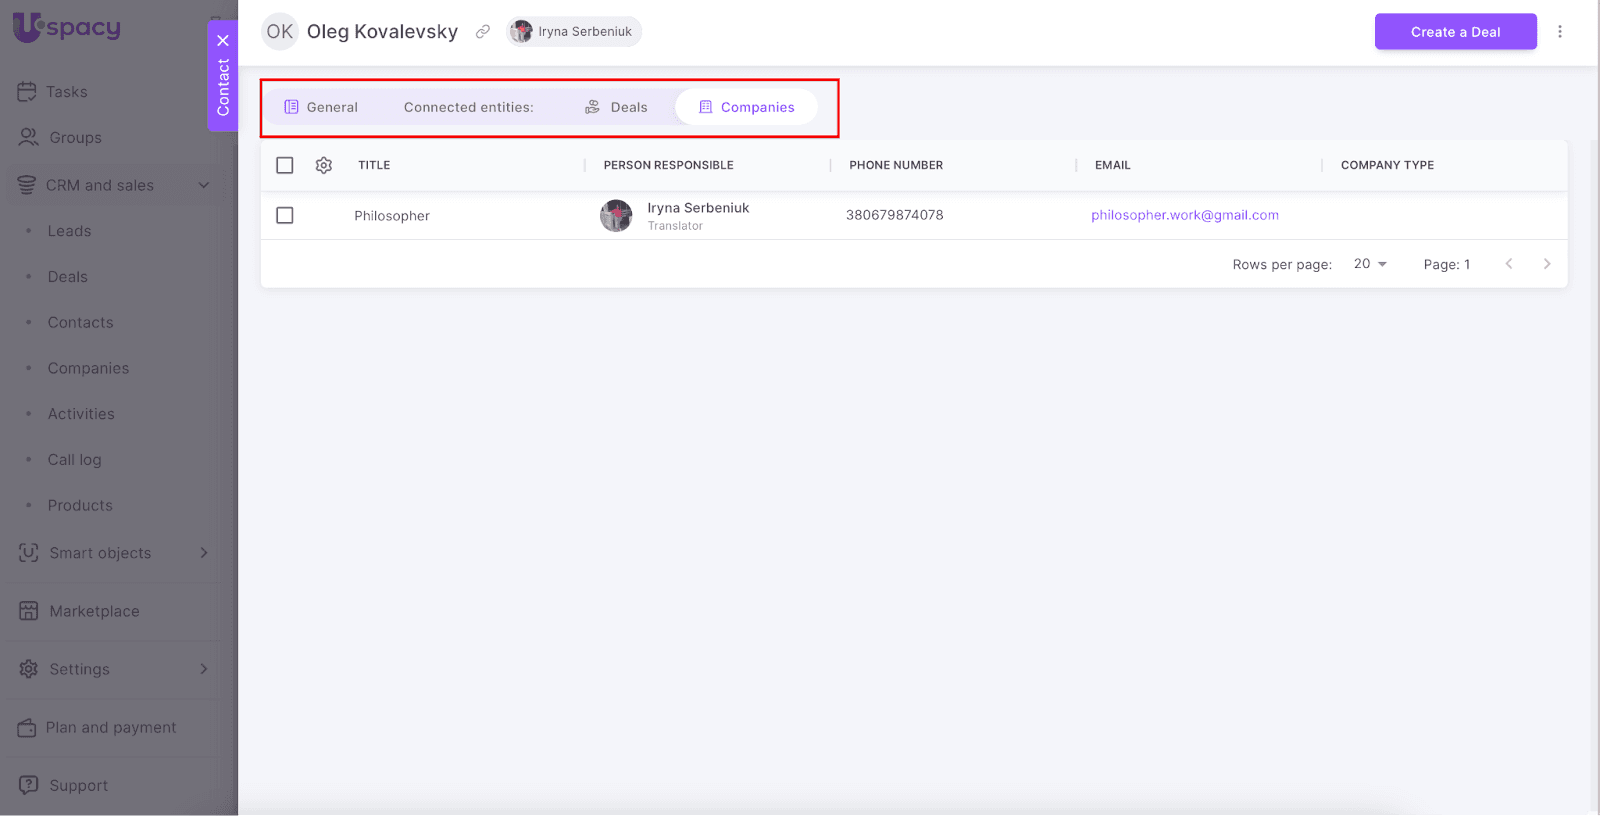Toggle the select-all checkbox in table header
The image size is (1600, 816).
coord(285,165)
